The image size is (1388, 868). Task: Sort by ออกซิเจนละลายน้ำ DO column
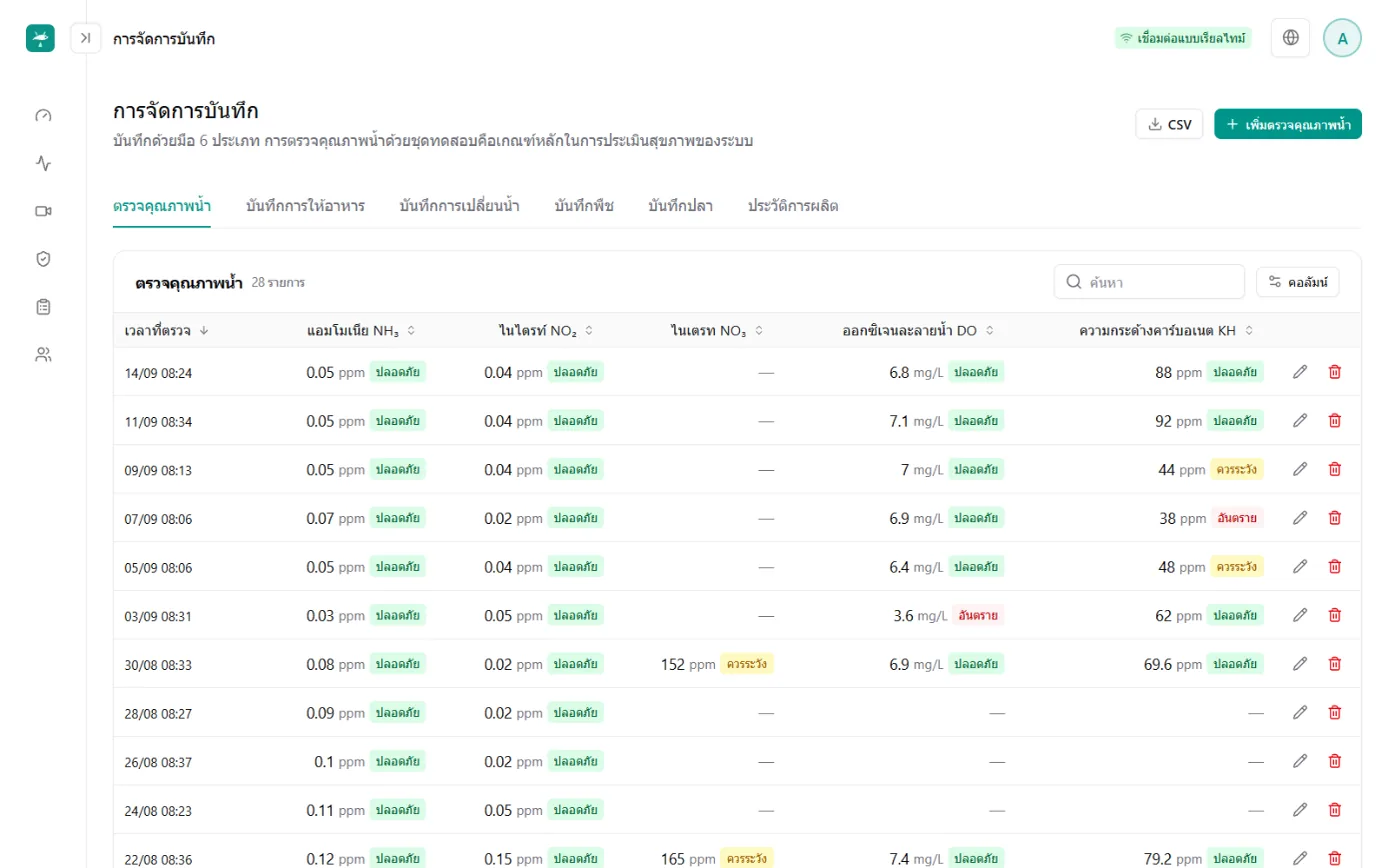[x=919, y=330]
